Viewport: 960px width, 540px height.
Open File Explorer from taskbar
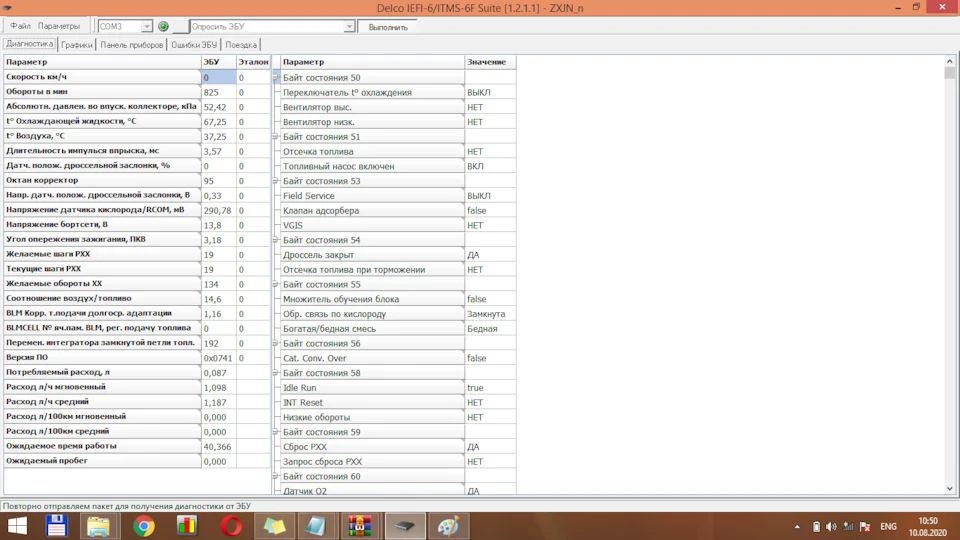(x=98, y=526)
